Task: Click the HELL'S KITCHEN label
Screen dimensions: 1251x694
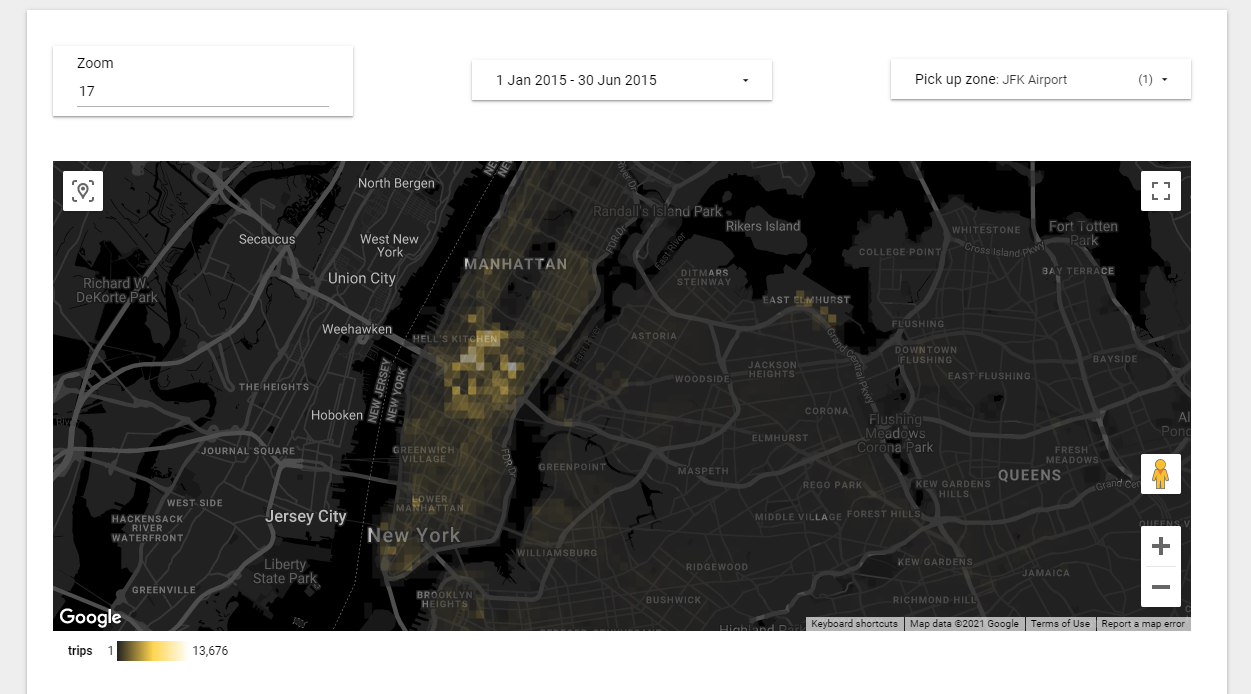Action: pyautogui.click(x=455, y=340)
